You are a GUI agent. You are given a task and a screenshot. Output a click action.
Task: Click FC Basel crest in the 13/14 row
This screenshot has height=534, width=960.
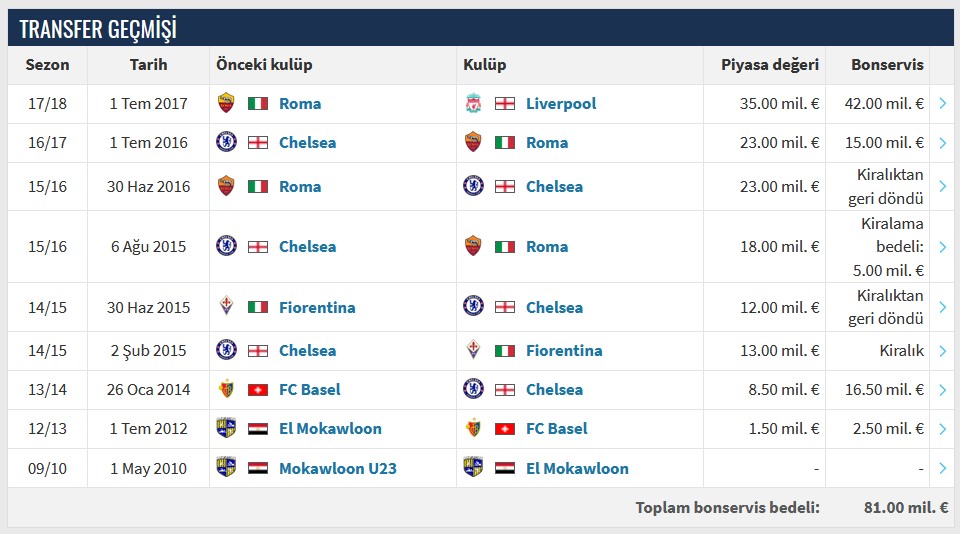[226, 389]
